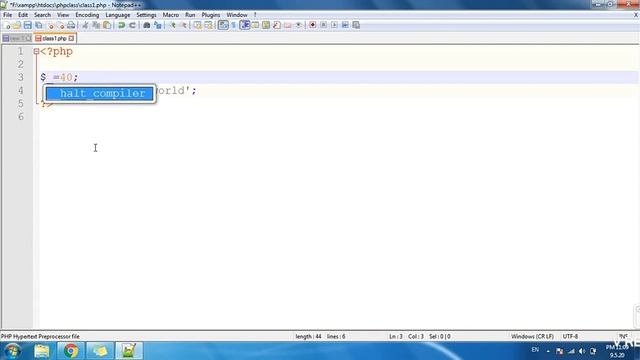Click the Paste toolbar icon
This screenshot has height=360, width=640.
(x=107, y=25)
